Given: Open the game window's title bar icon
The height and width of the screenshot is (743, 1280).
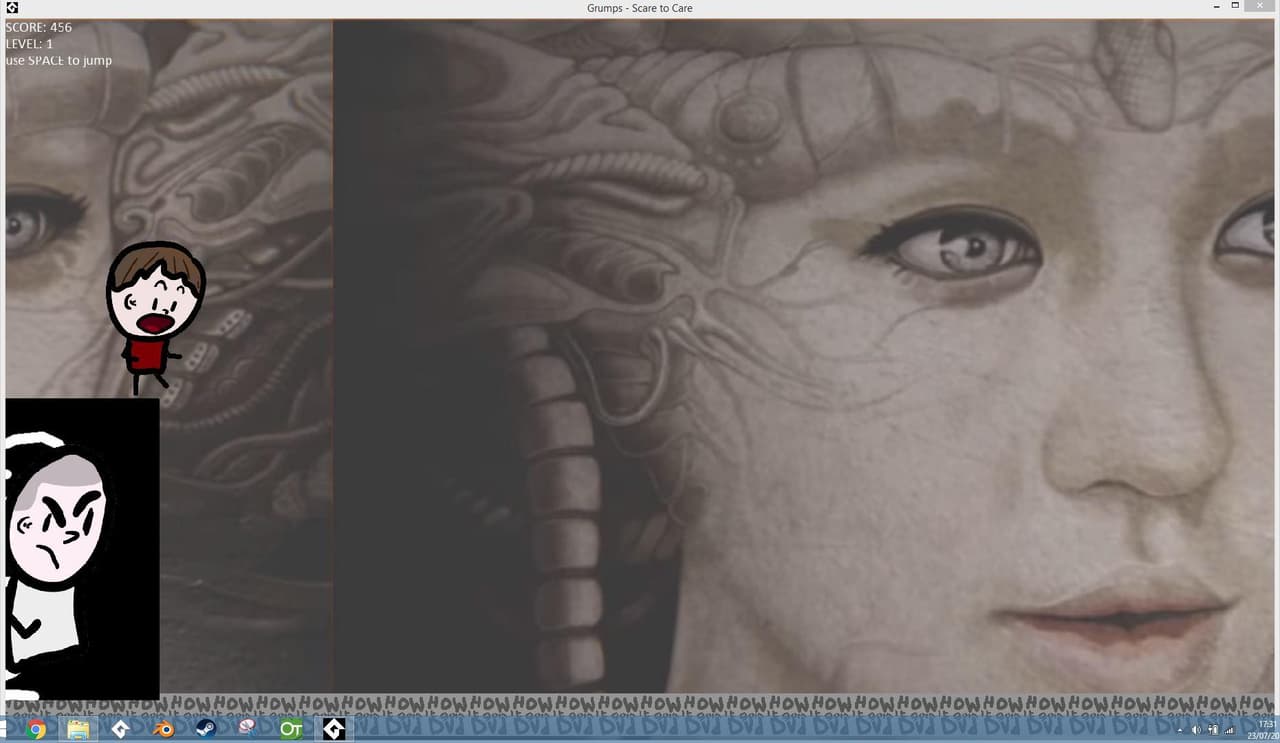Looking at the screenshot, I should (x=12, y=8).
